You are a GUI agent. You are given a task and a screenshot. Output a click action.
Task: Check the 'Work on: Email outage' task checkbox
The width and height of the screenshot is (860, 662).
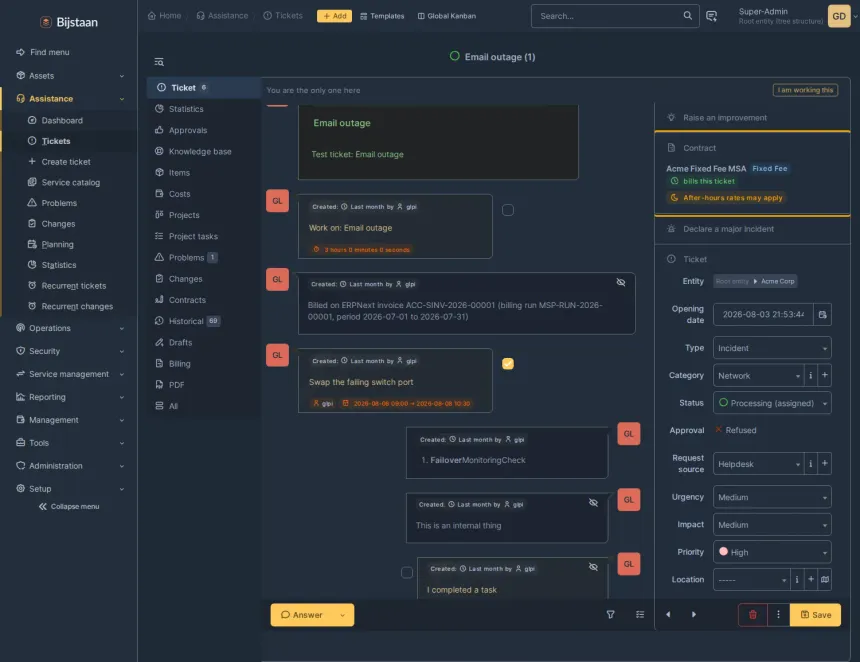click(508, 210)
